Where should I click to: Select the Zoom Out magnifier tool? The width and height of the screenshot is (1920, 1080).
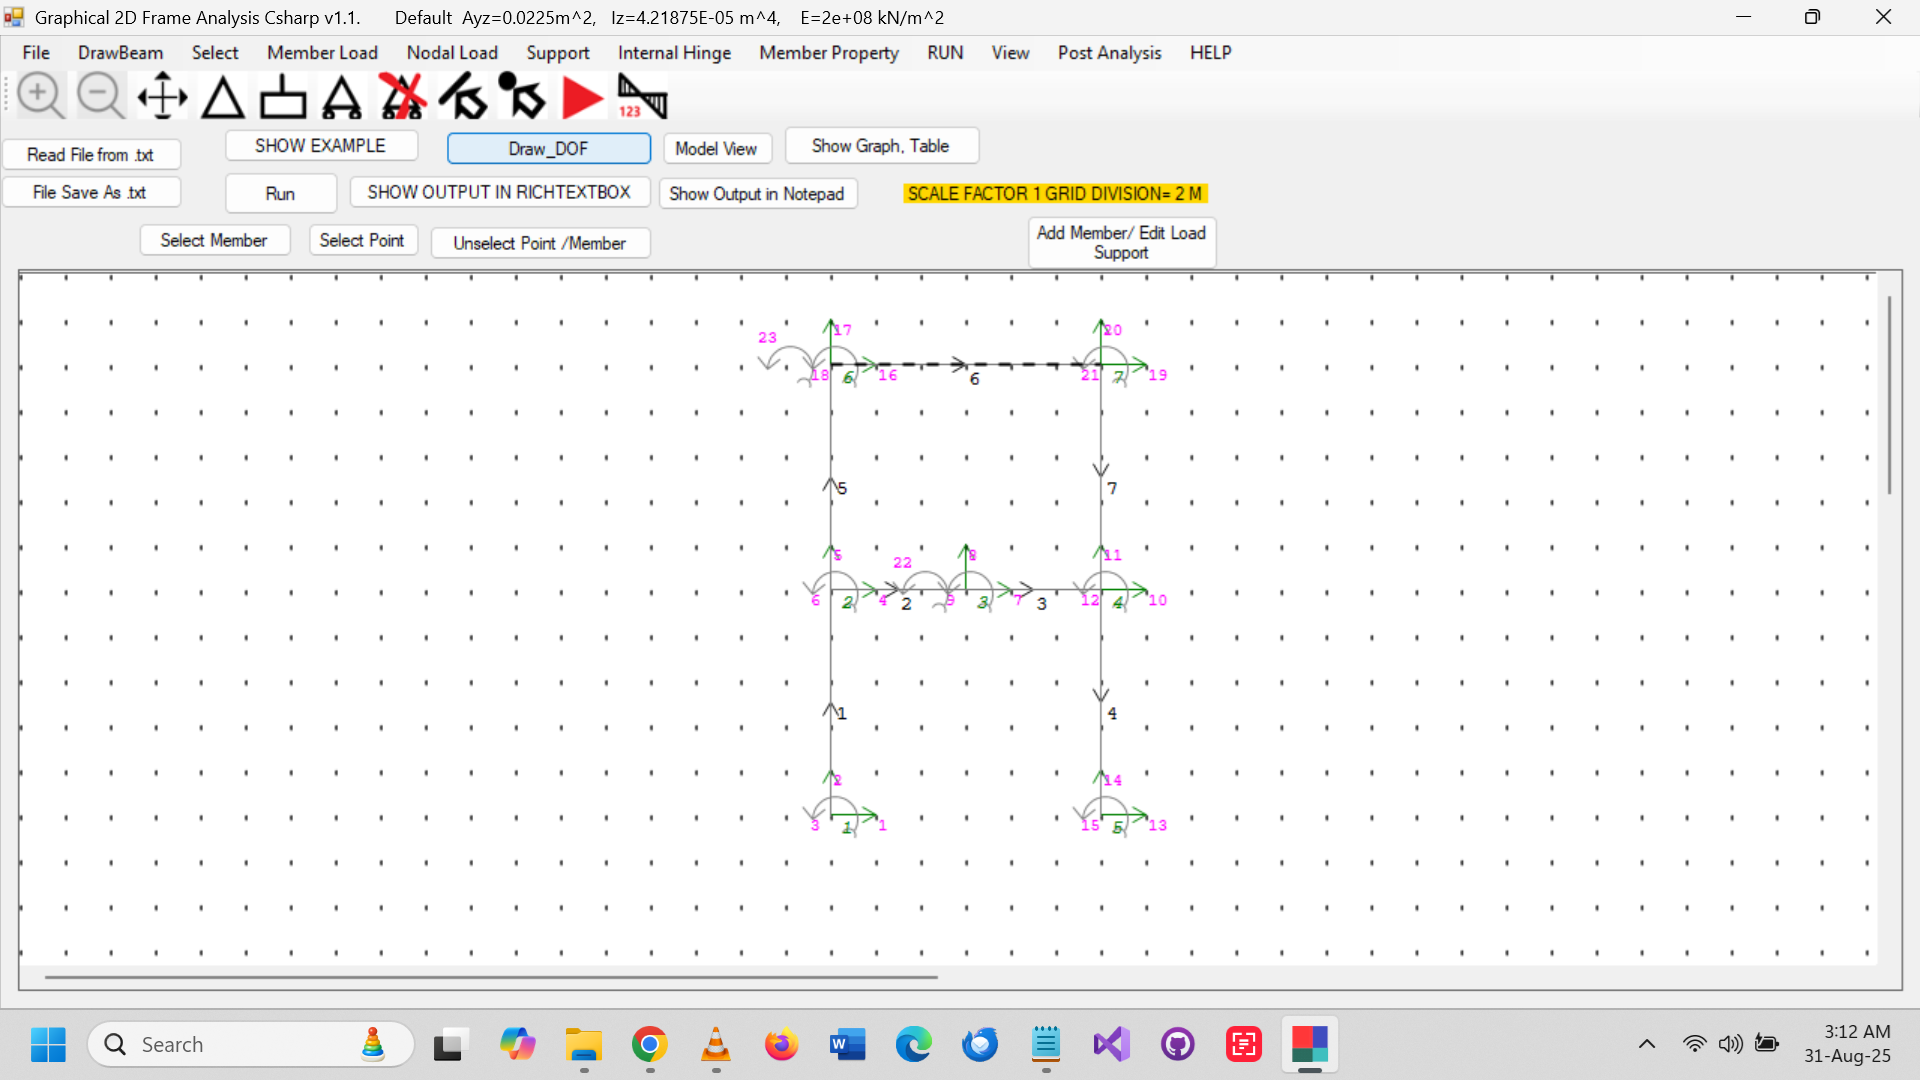(x=100, y=94)
